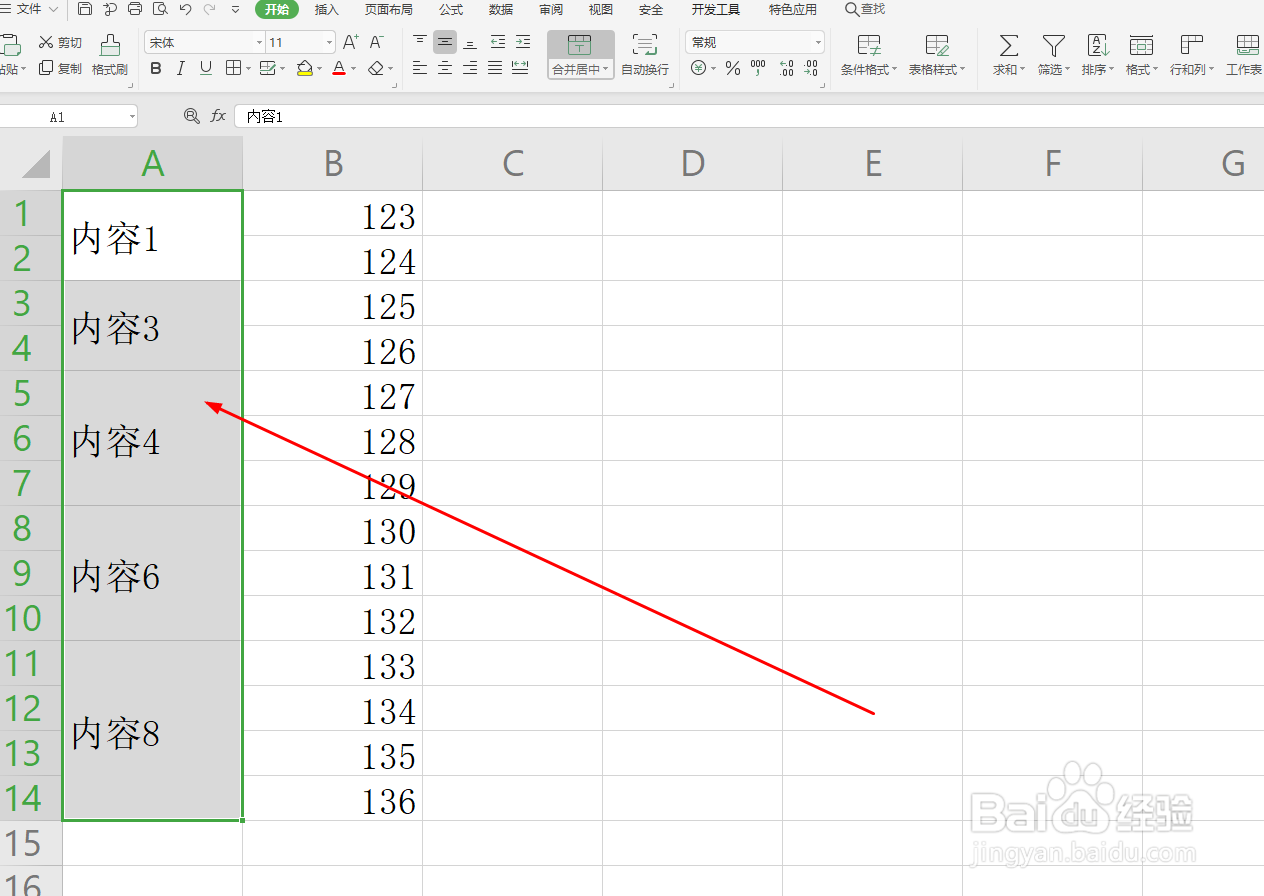Open the Rows and Columns (行和列) dropdown
Screen dimensions: 1264x896
[x=1192, y=55]
